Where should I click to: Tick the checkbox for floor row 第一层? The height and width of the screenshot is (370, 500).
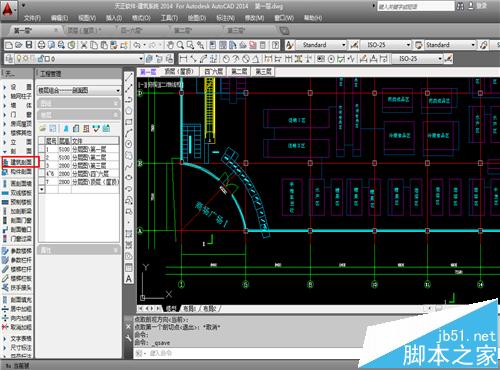tap(42, 149)
